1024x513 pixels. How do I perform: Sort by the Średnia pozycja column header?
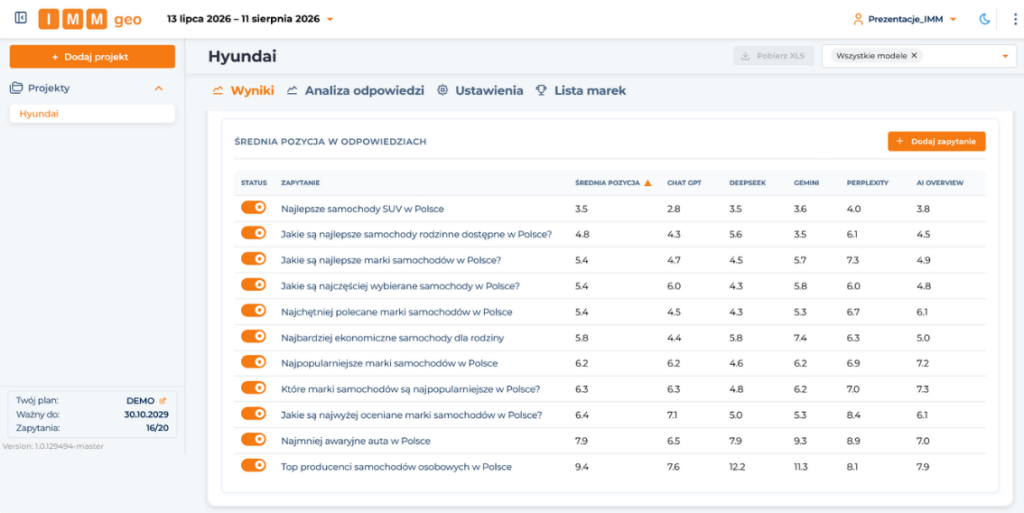click(607, 183)
